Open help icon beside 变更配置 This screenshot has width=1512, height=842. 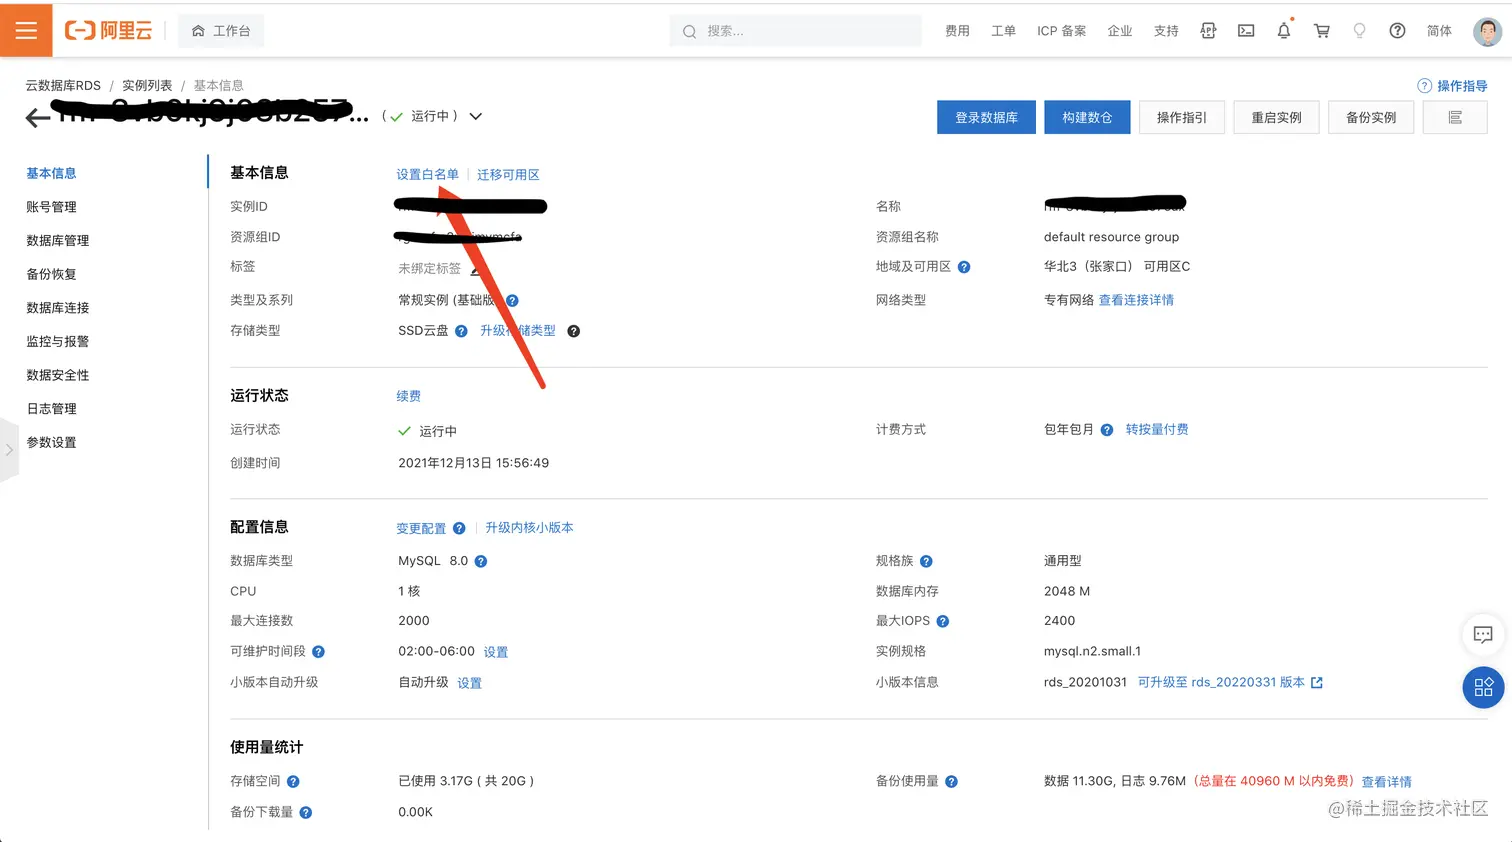click(459, 528)
